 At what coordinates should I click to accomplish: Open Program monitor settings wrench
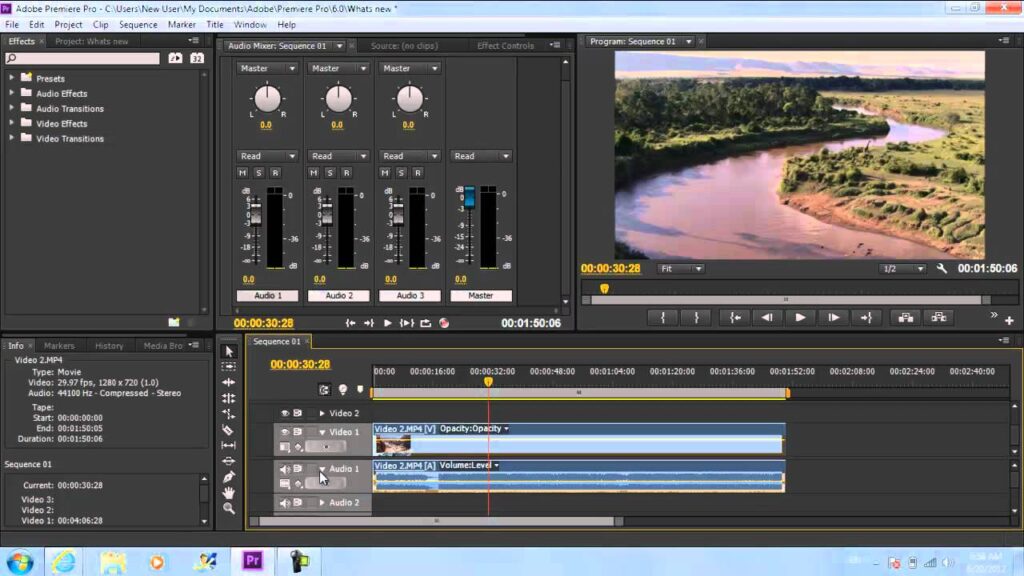pyautogui.click(x=942, y=268)
